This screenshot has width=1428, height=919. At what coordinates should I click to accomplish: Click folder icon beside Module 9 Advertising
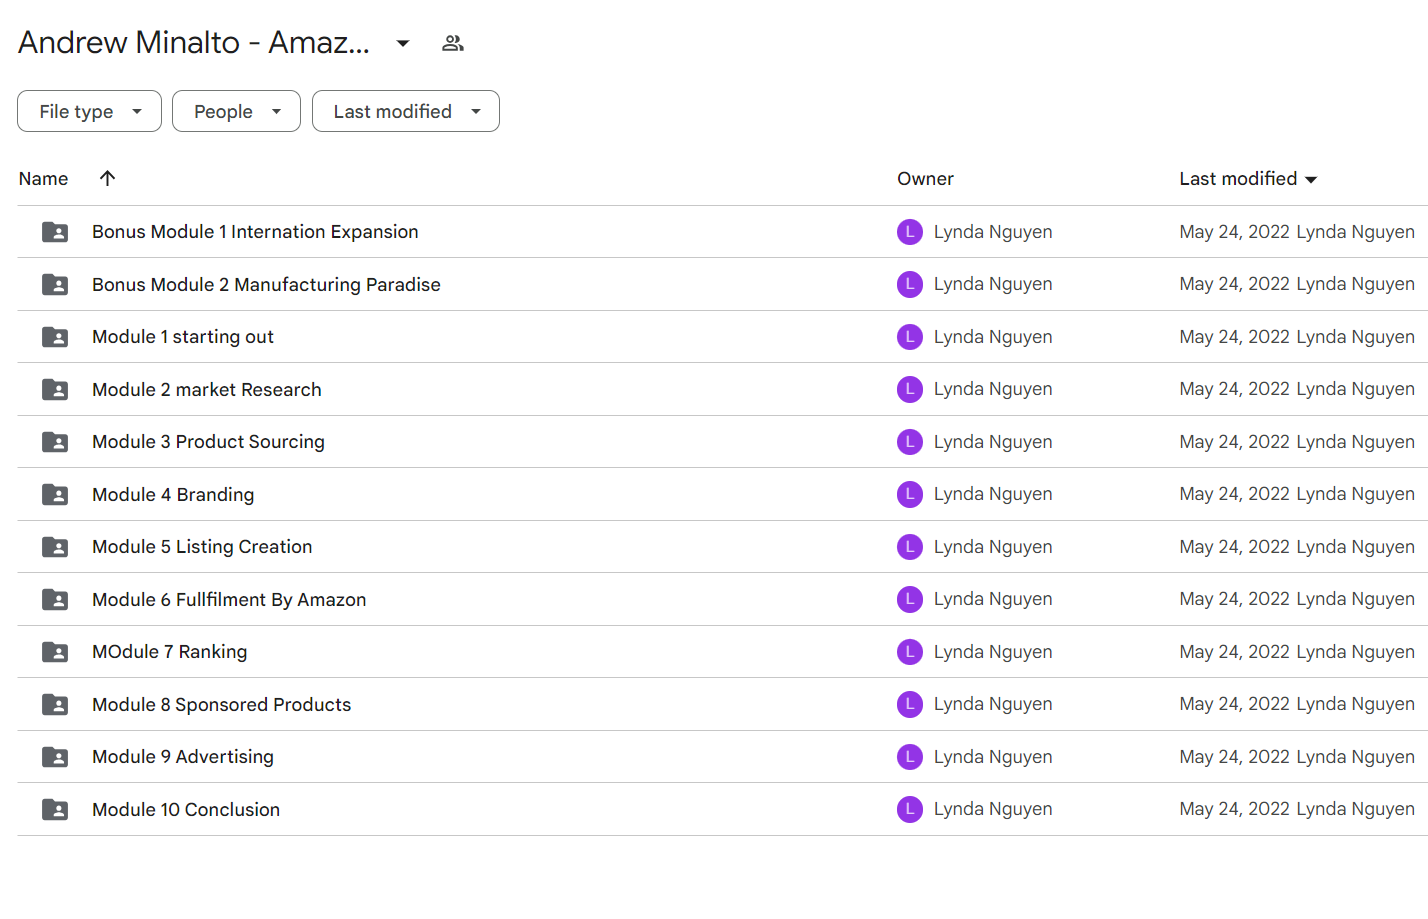(x=55, y=757)
